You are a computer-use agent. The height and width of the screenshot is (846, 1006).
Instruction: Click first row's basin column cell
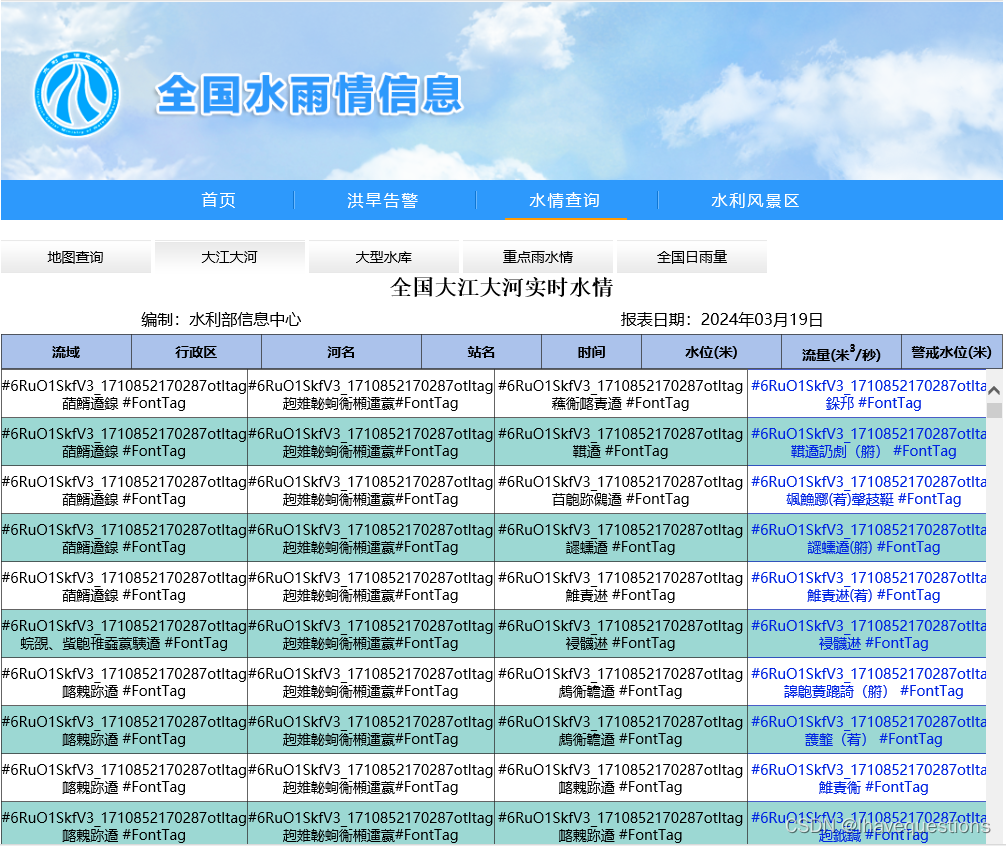click(124, 394)
